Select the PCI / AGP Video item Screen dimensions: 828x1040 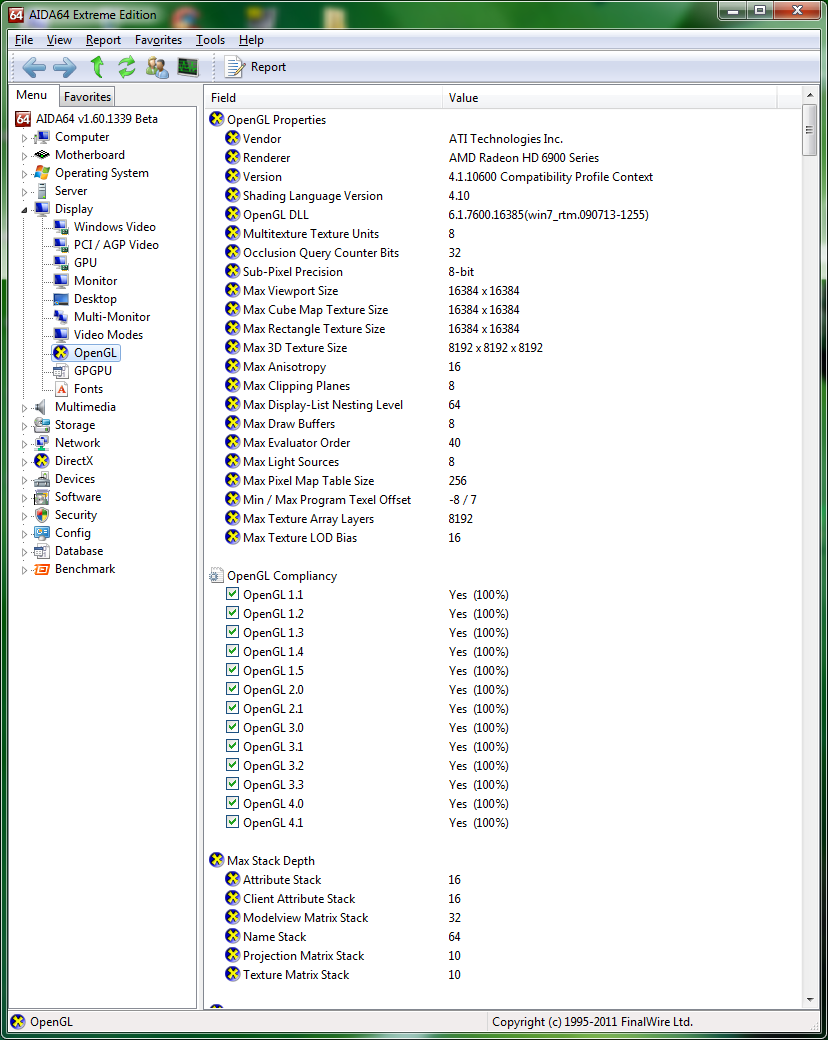coord(116,245)
